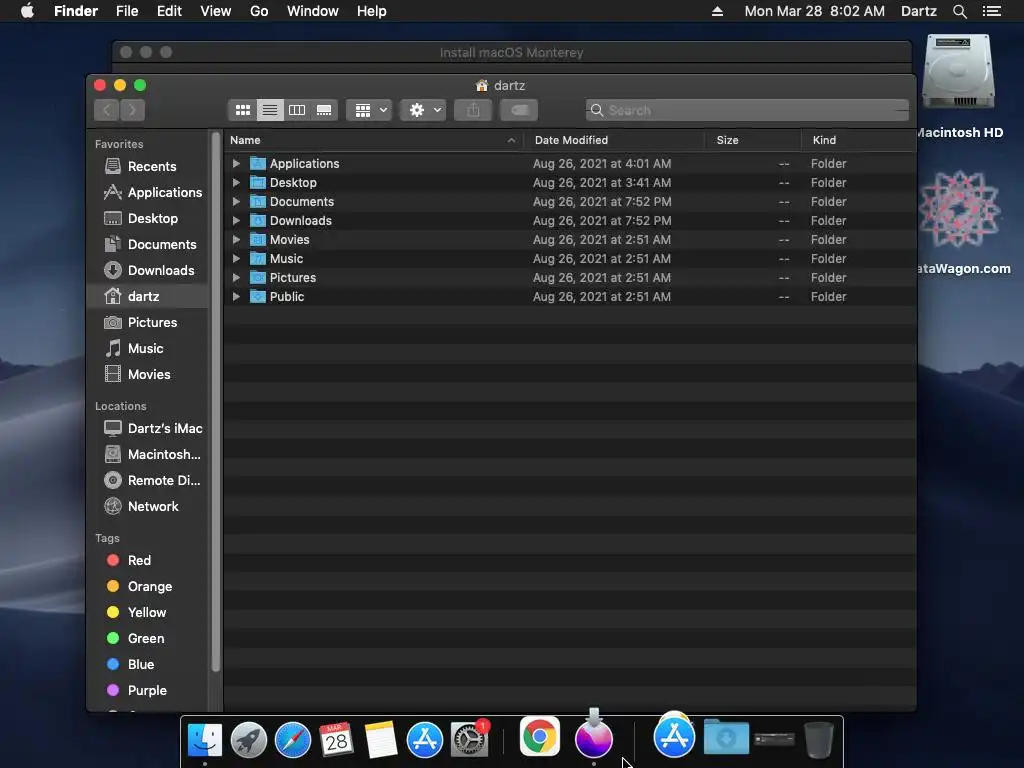
Task: Open Notification Center in the menu bar
Action: 992,11
